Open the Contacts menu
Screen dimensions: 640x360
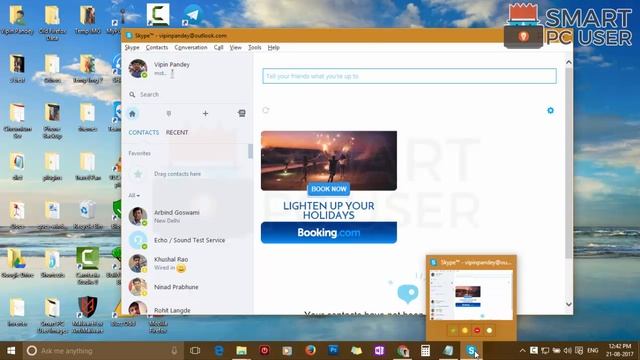click(x=157, y=48)
